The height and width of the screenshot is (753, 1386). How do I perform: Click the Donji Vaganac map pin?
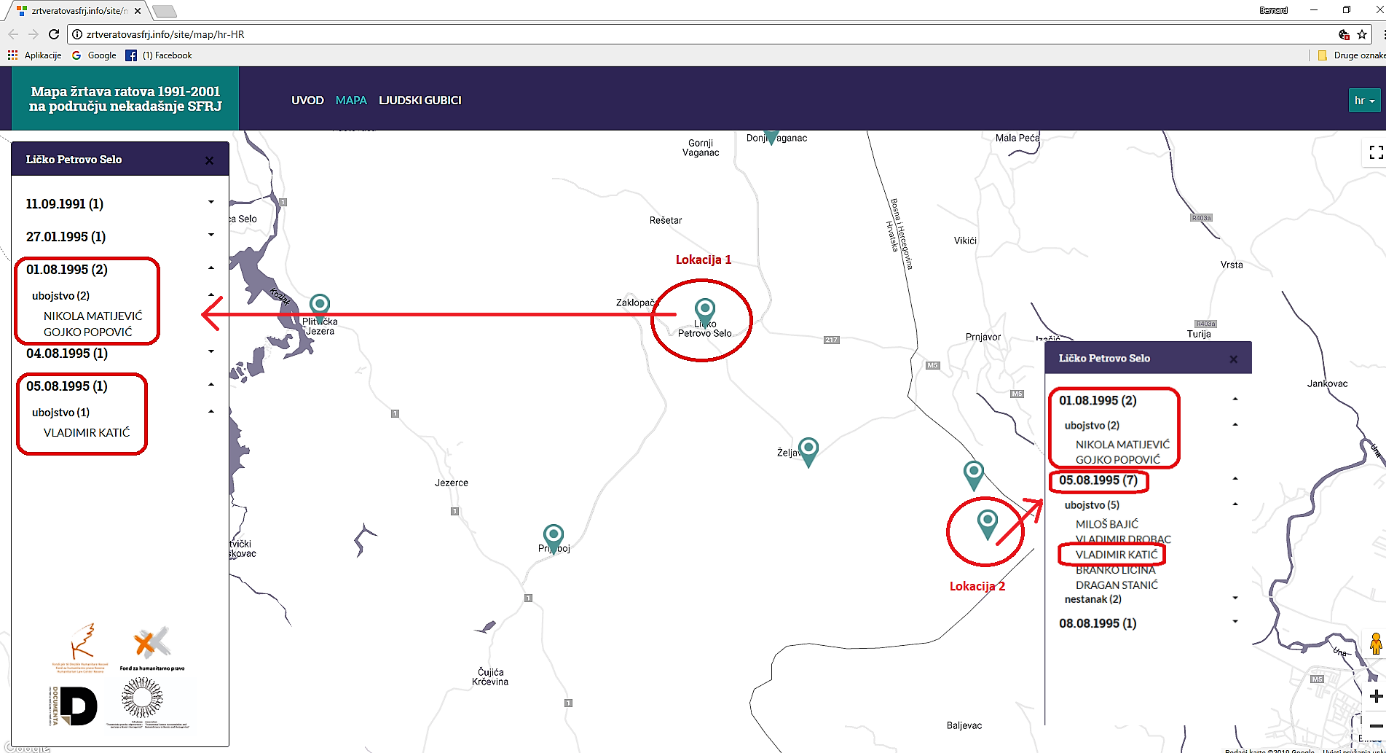[769, 137]
